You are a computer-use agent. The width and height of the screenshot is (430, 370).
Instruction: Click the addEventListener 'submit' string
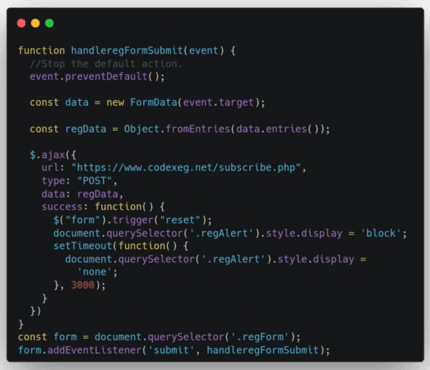pyautogui.click(x=171, y=350)
